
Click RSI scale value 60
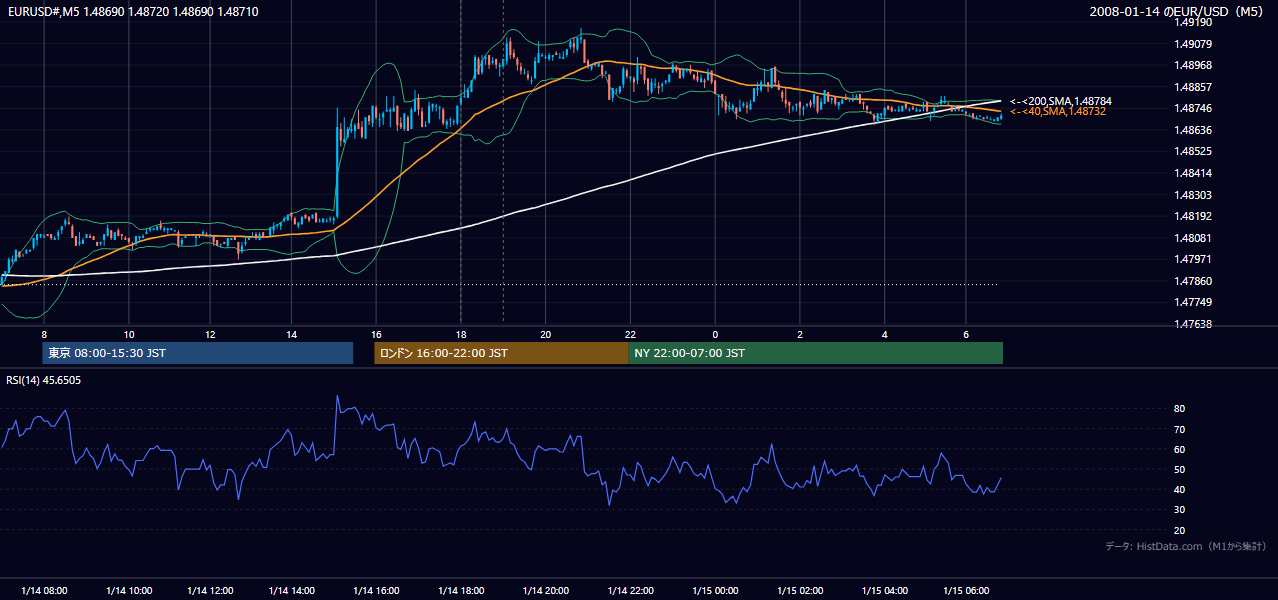click(x=1180, y=449)
